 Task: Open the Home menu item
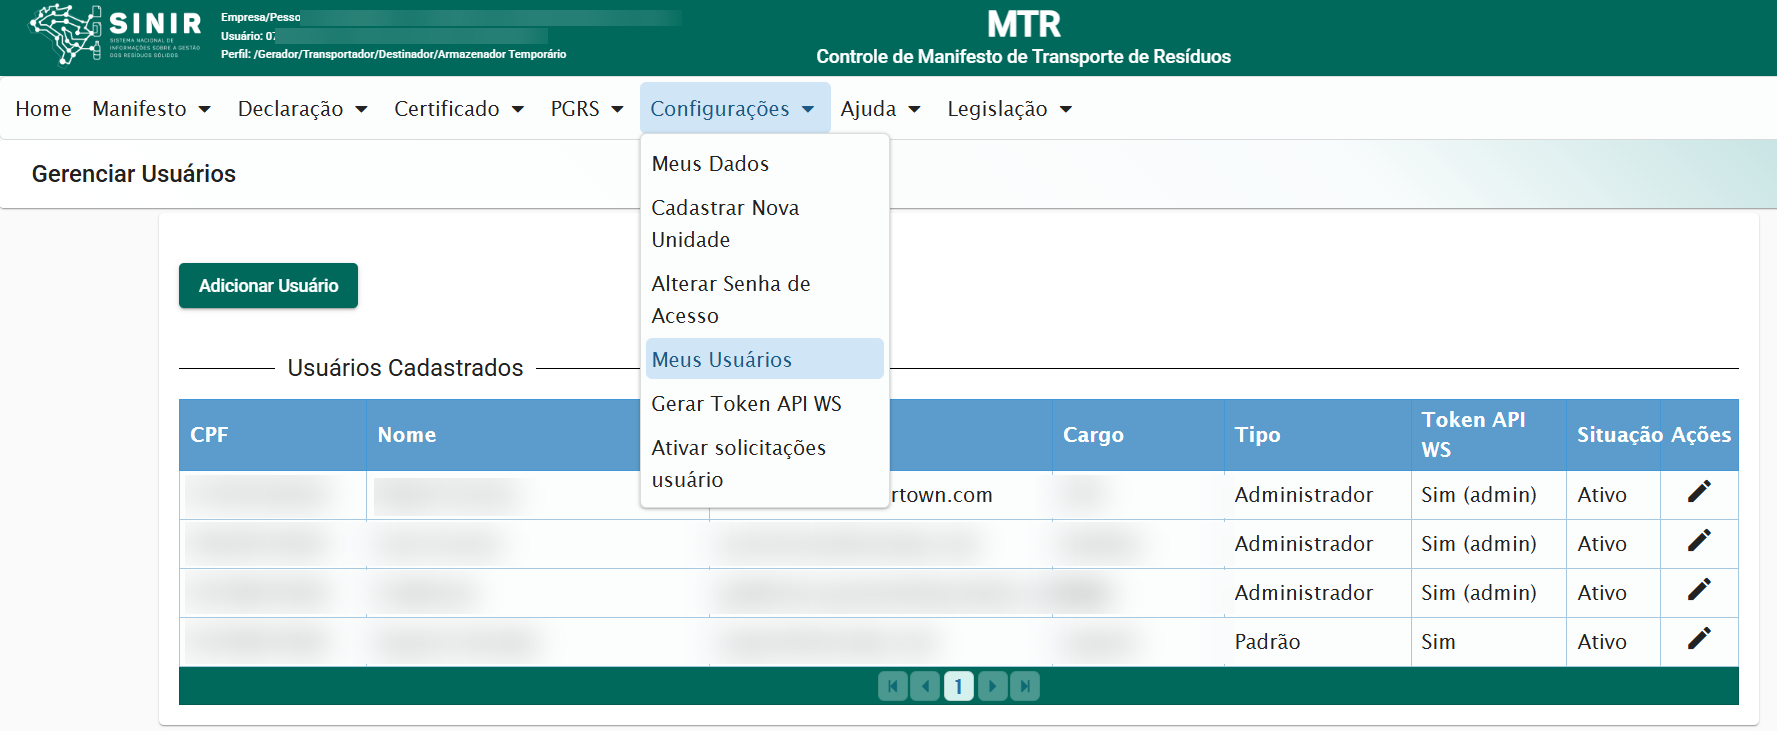tap(43, 109)
